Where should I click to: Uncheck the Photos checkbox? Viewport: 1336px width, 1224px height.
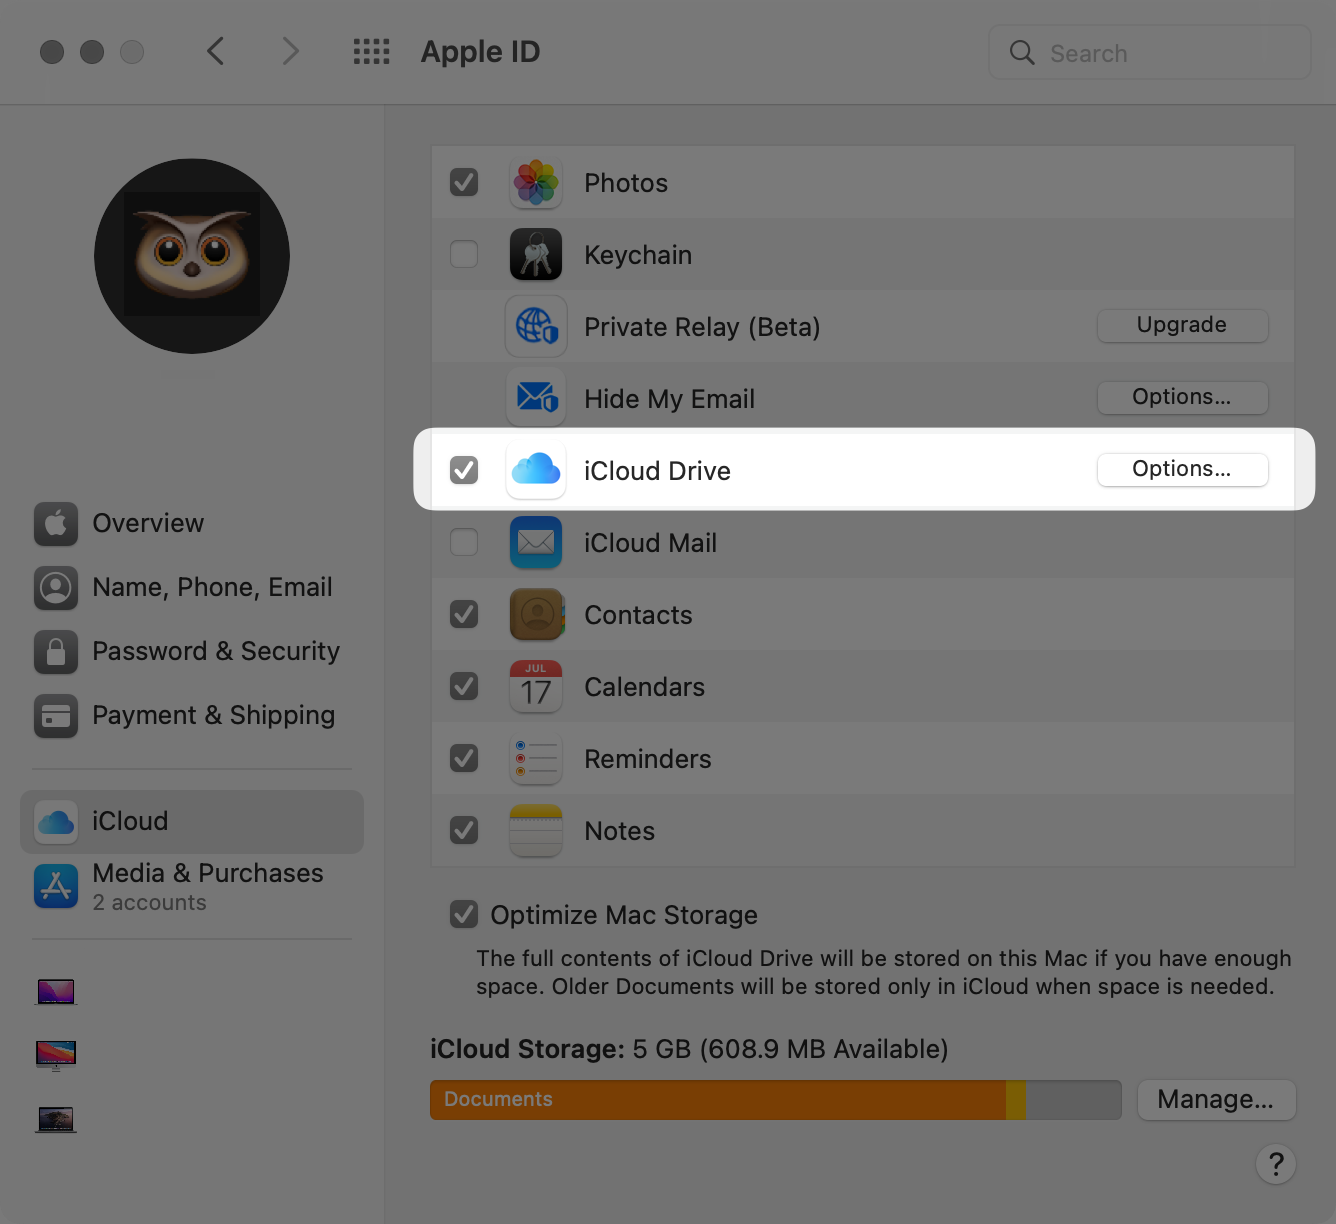[x=464, y=182]
